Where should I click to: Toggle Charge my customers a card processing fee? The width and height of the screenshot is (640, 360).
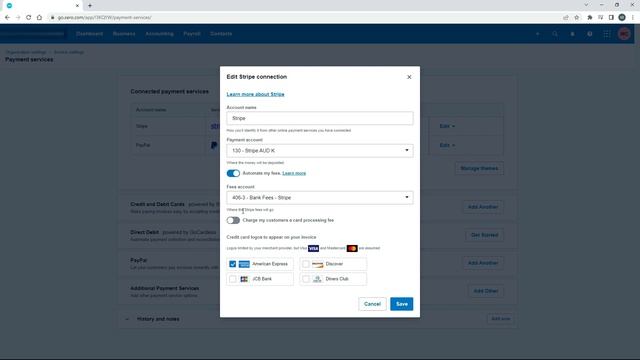(x=233, y=220)
